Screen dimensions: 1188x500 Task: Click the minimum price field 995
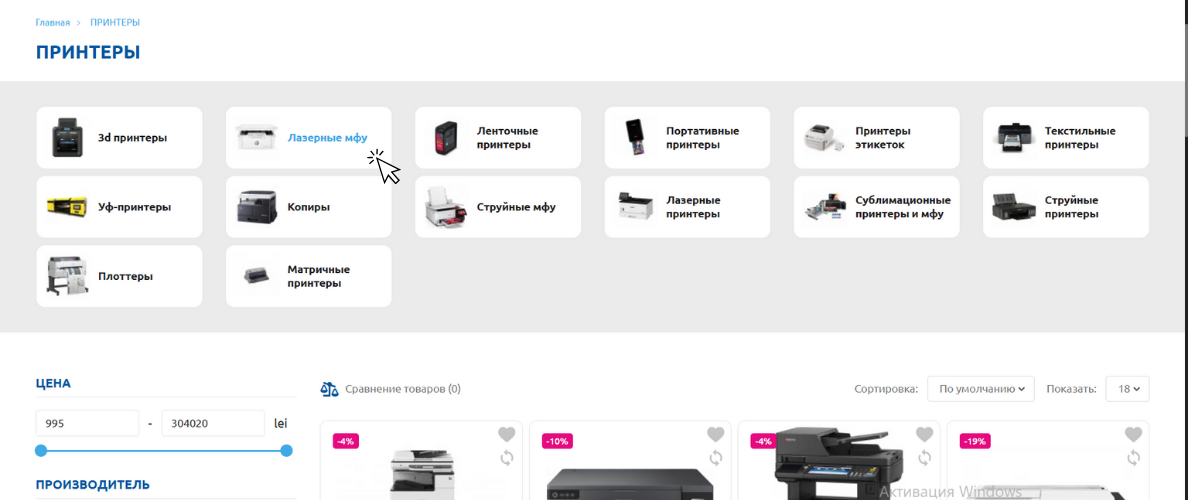pos(87,423)
